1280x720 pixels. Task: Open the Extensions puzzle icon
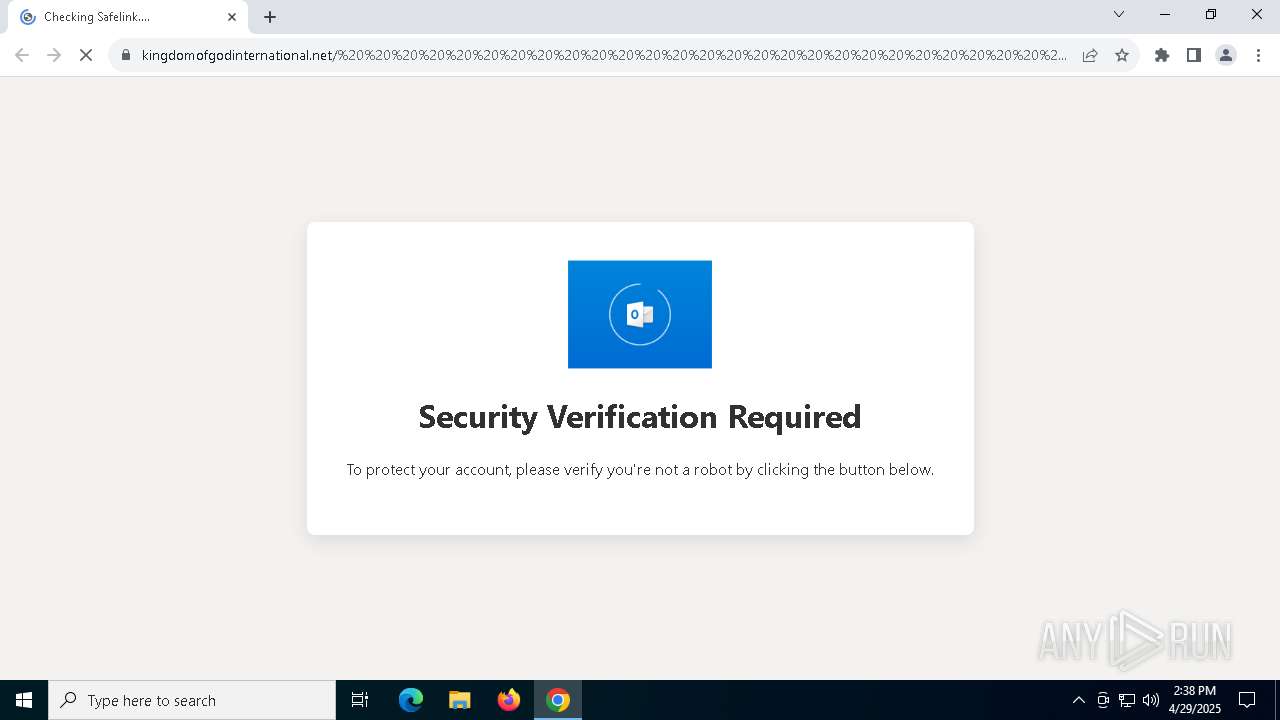(x=1162, y=55)
